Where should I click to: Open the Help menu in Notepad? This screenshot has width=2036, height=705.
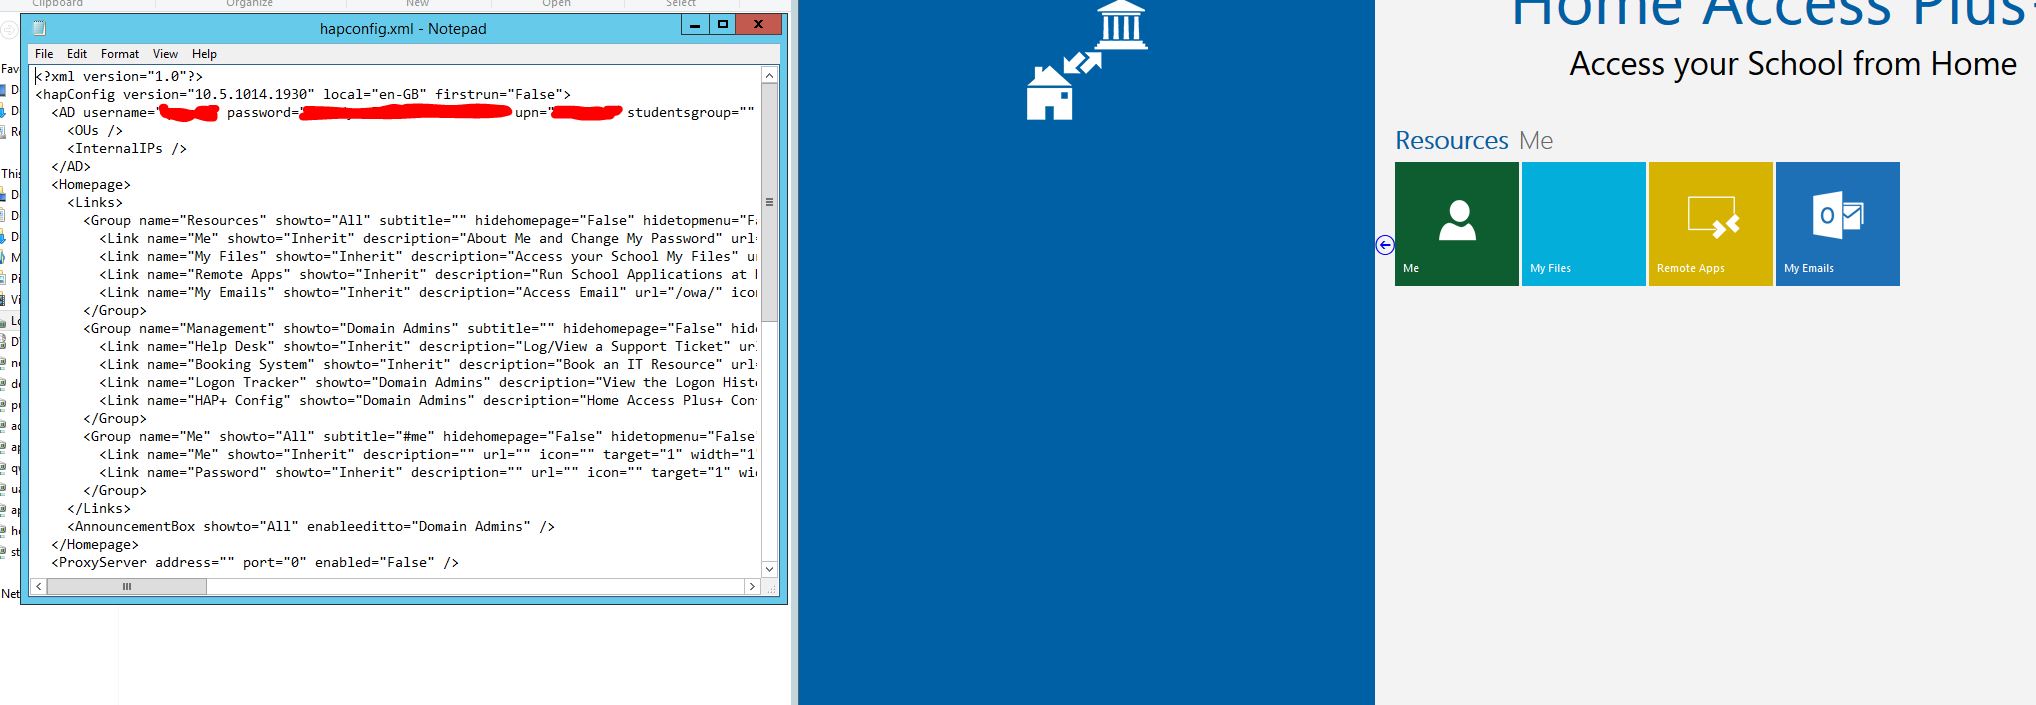point(204,54)
